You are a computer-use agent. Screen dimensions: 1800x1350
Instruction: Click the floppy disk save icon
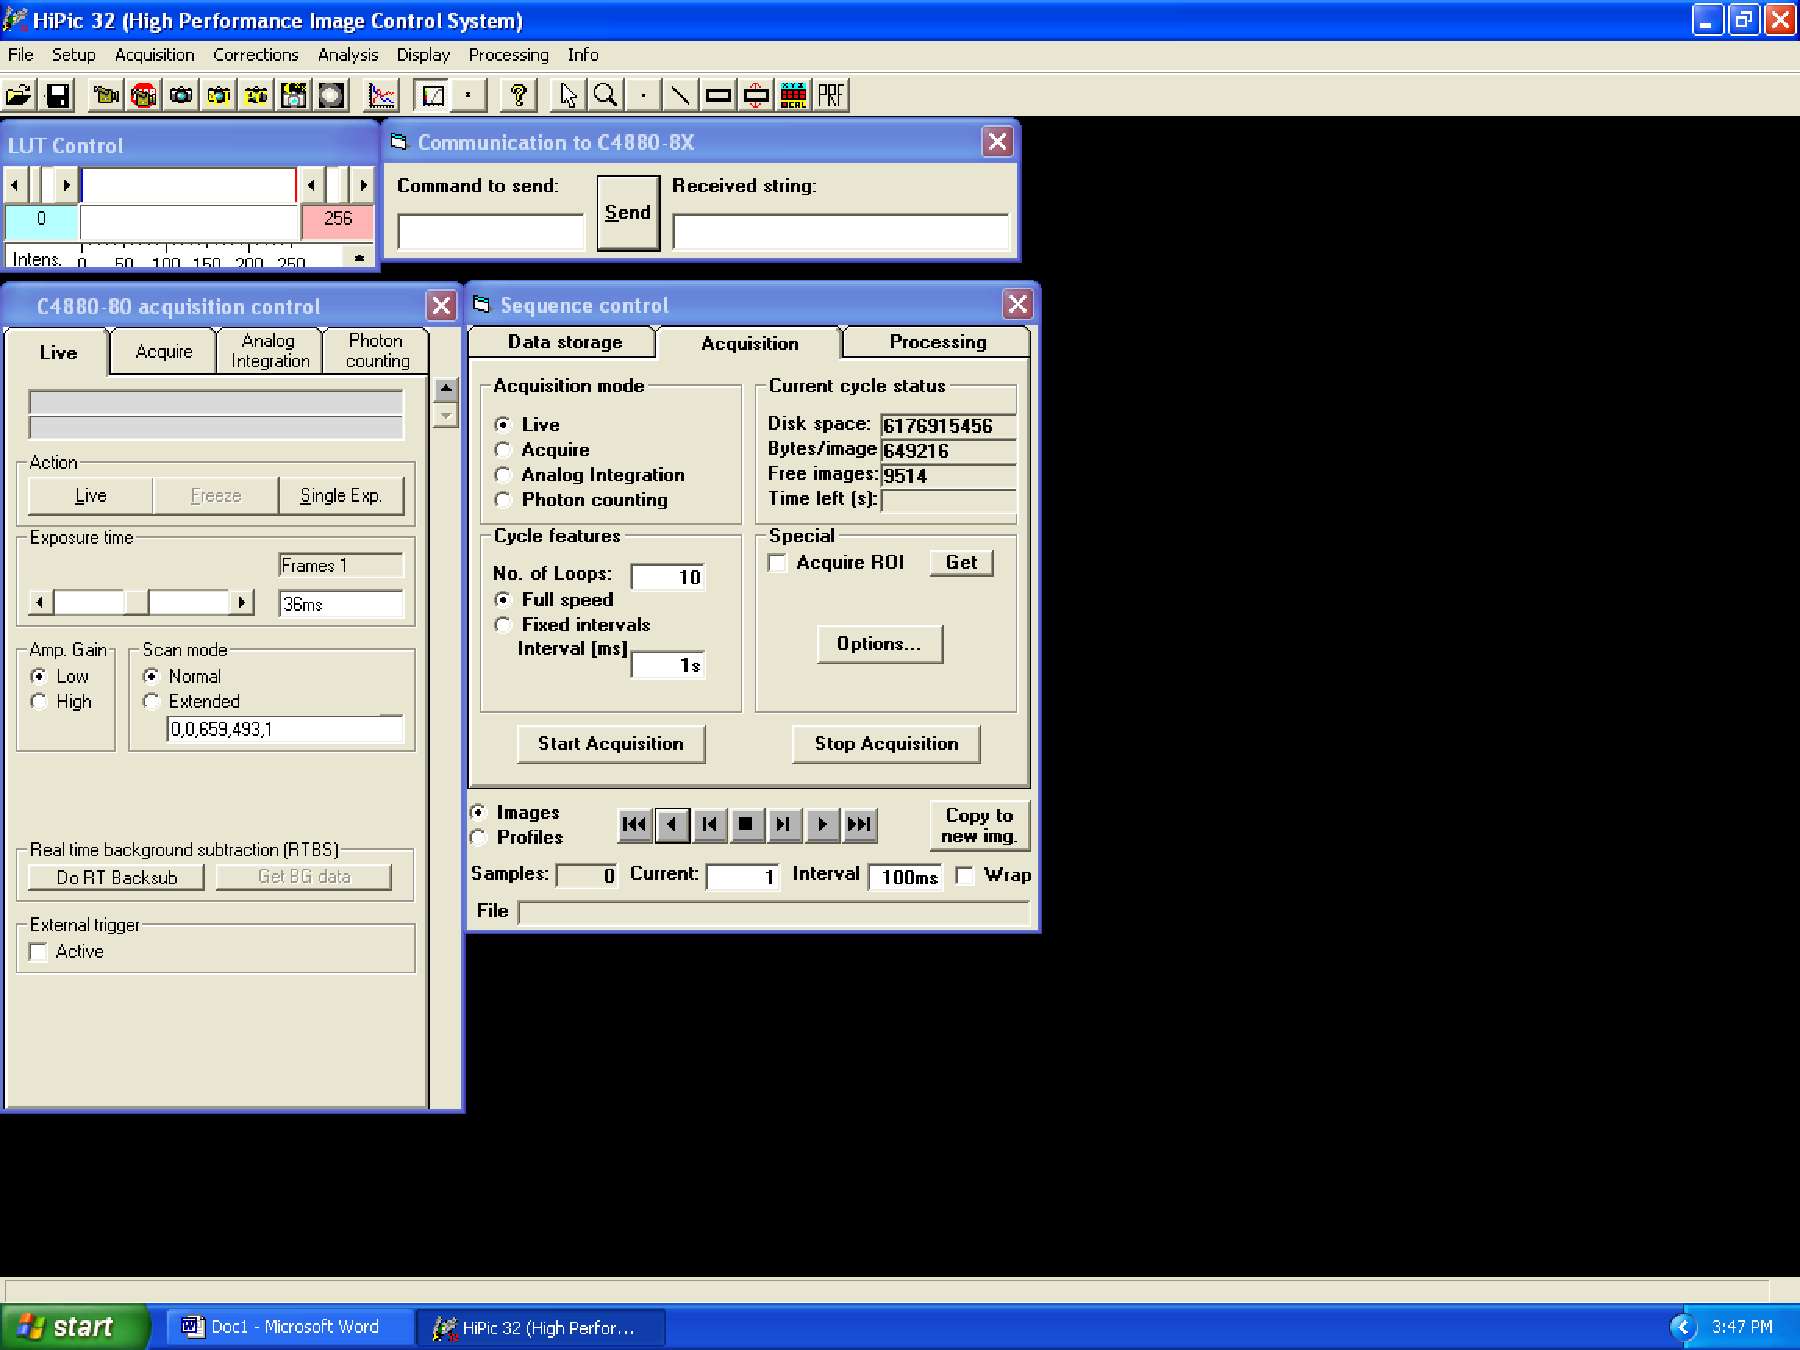58,96
